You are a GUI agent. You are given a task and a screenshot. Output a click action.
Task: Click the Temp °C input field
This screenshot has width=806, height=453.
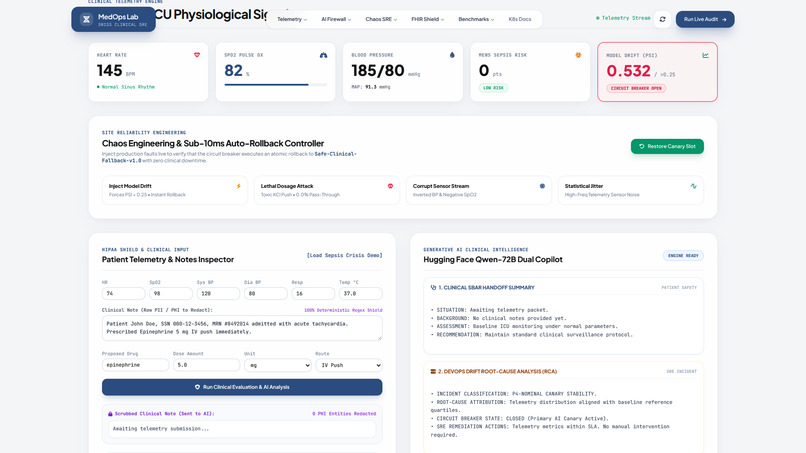[360, 294]
